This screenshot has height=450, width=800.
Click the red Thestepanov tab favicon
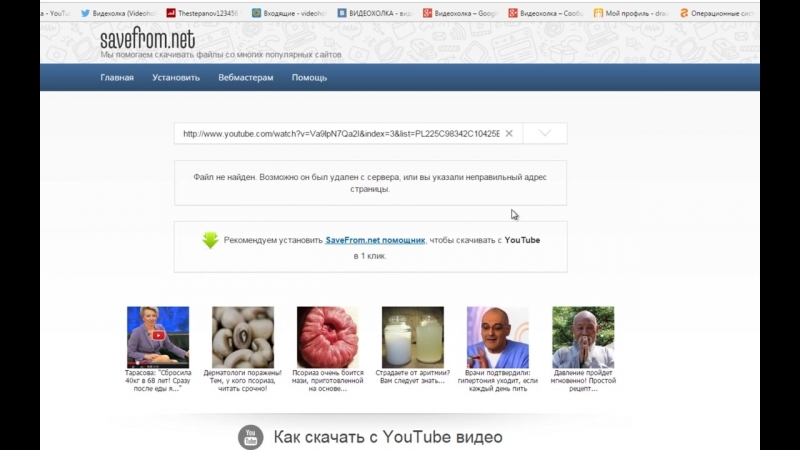click(171, 13)
